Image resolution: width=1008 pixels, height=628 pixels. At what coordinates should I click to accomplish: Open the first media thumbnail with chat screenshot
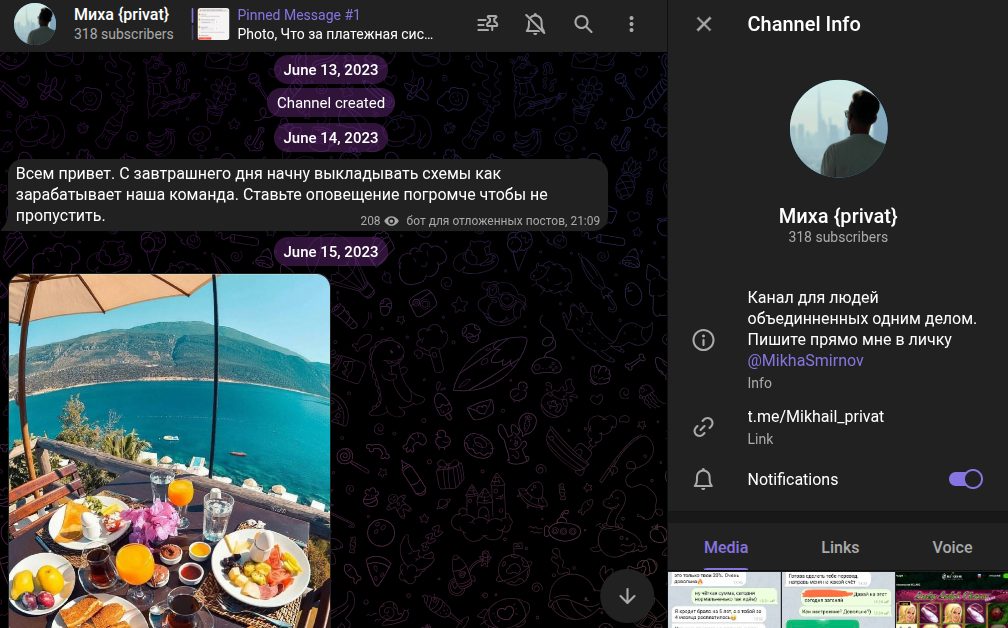[x=724, y=600]
